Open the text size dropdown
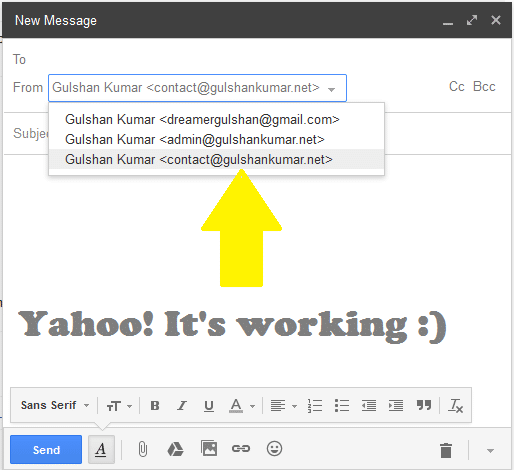514x470 pixels. point(119,406)
